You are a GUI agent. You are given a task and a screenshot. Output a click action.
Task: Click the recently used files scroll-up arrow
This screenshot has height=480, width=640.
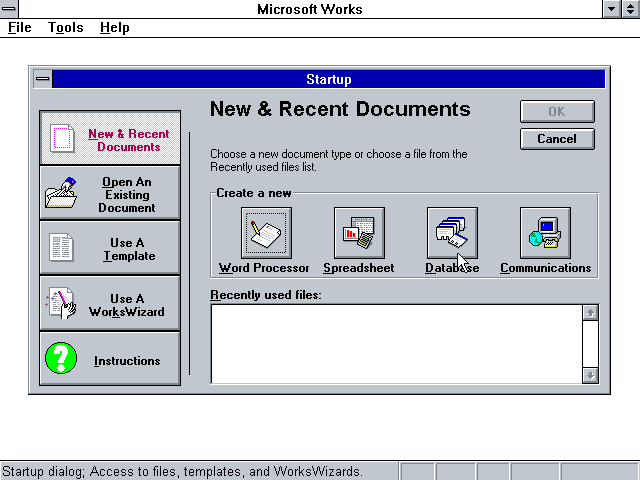click(x=591, y=313)
